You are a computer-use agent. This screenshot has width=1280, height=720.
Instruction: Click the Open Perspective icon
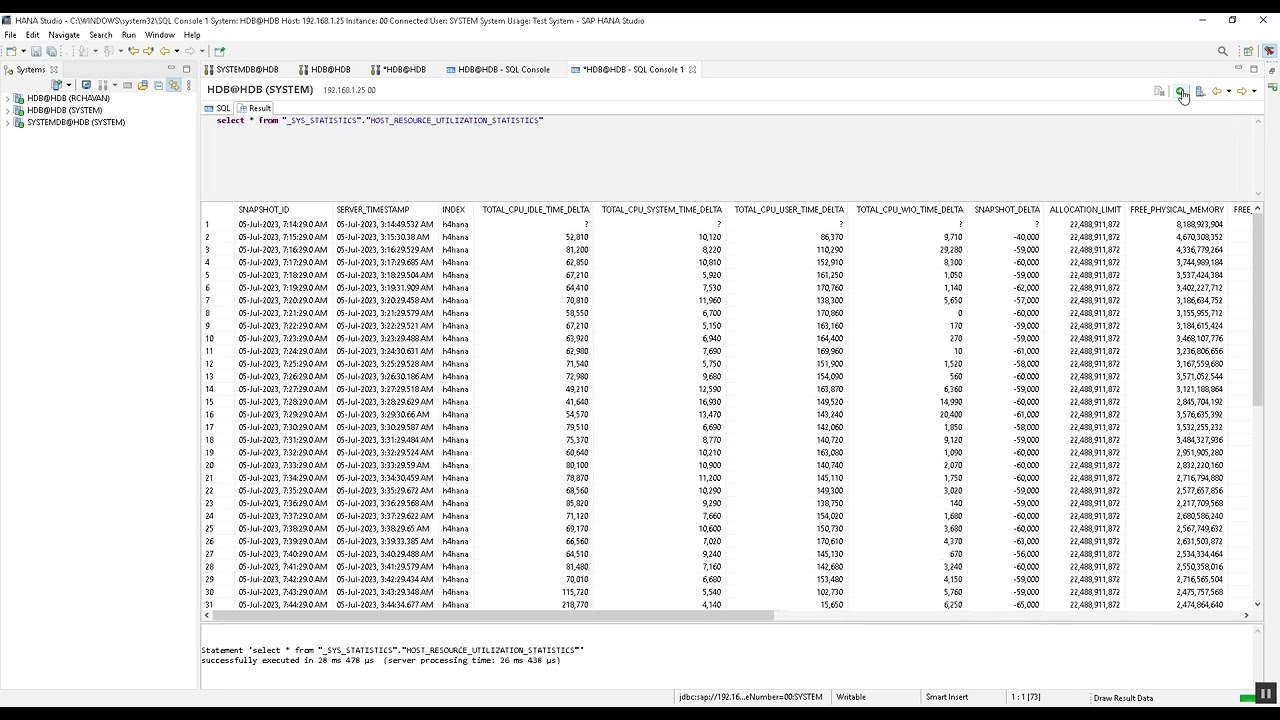[1248, 51]
